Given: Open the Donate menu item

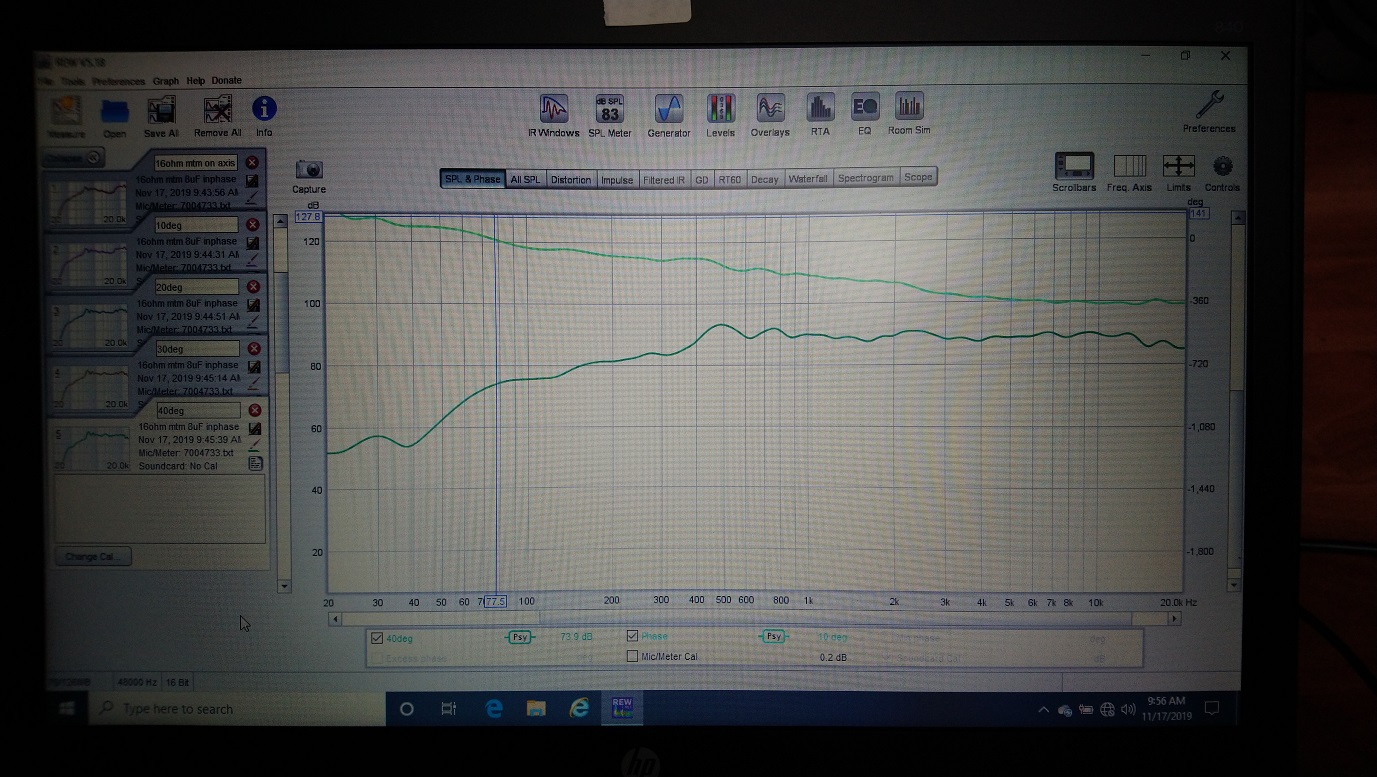Looking at the screenshot, I should tap(227, 81).
